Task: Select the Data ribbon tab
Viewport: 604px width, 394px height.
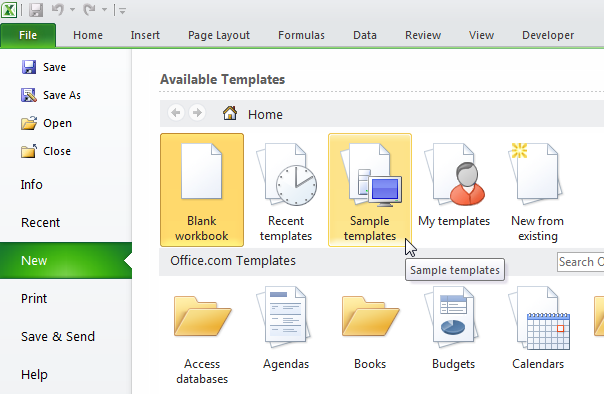Action: [x=365, y=35]
